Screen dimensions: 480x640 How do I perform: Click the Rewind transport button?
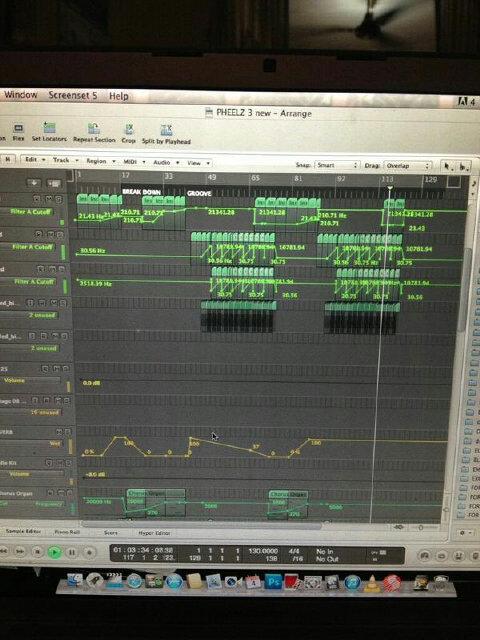pos(3,551)
